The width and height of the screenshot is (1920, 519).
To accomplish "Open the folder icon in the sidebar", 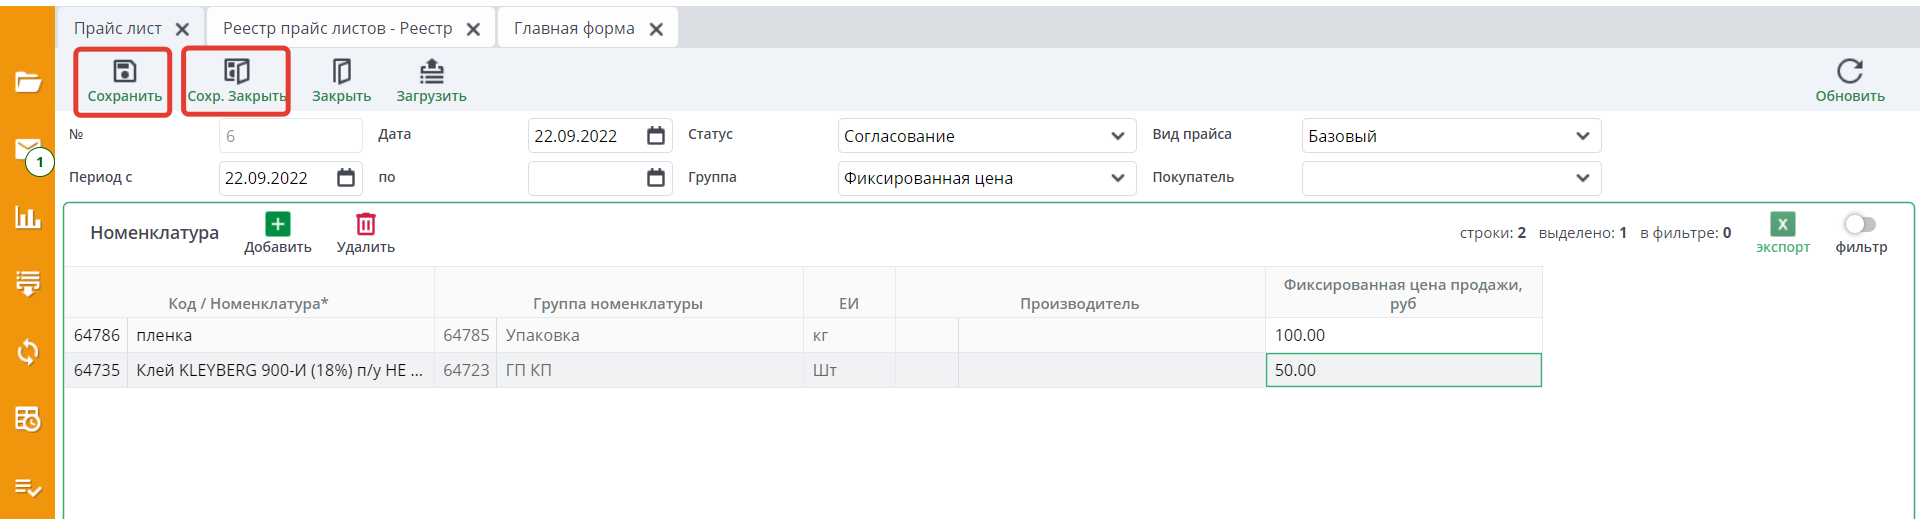I will [x=28, y=82].
